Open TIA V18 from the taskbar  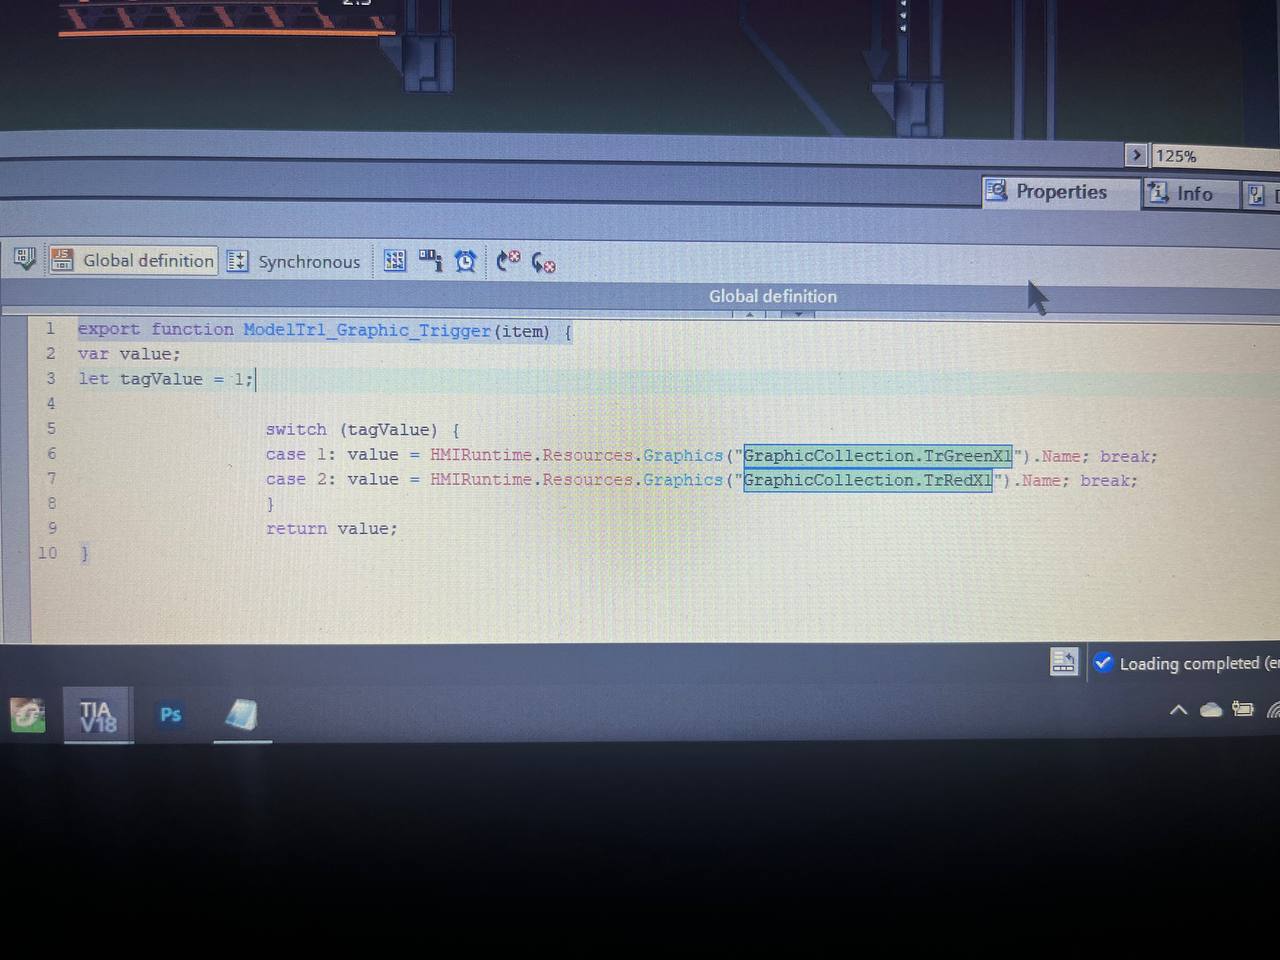click(98, 715)
